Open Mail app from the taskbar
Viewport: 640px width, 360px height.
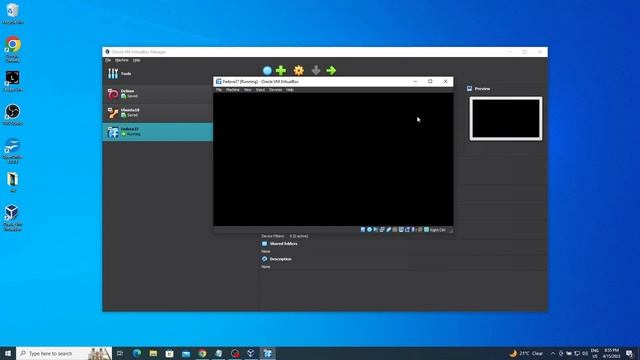pyautogui.click(x=186, y=353)
